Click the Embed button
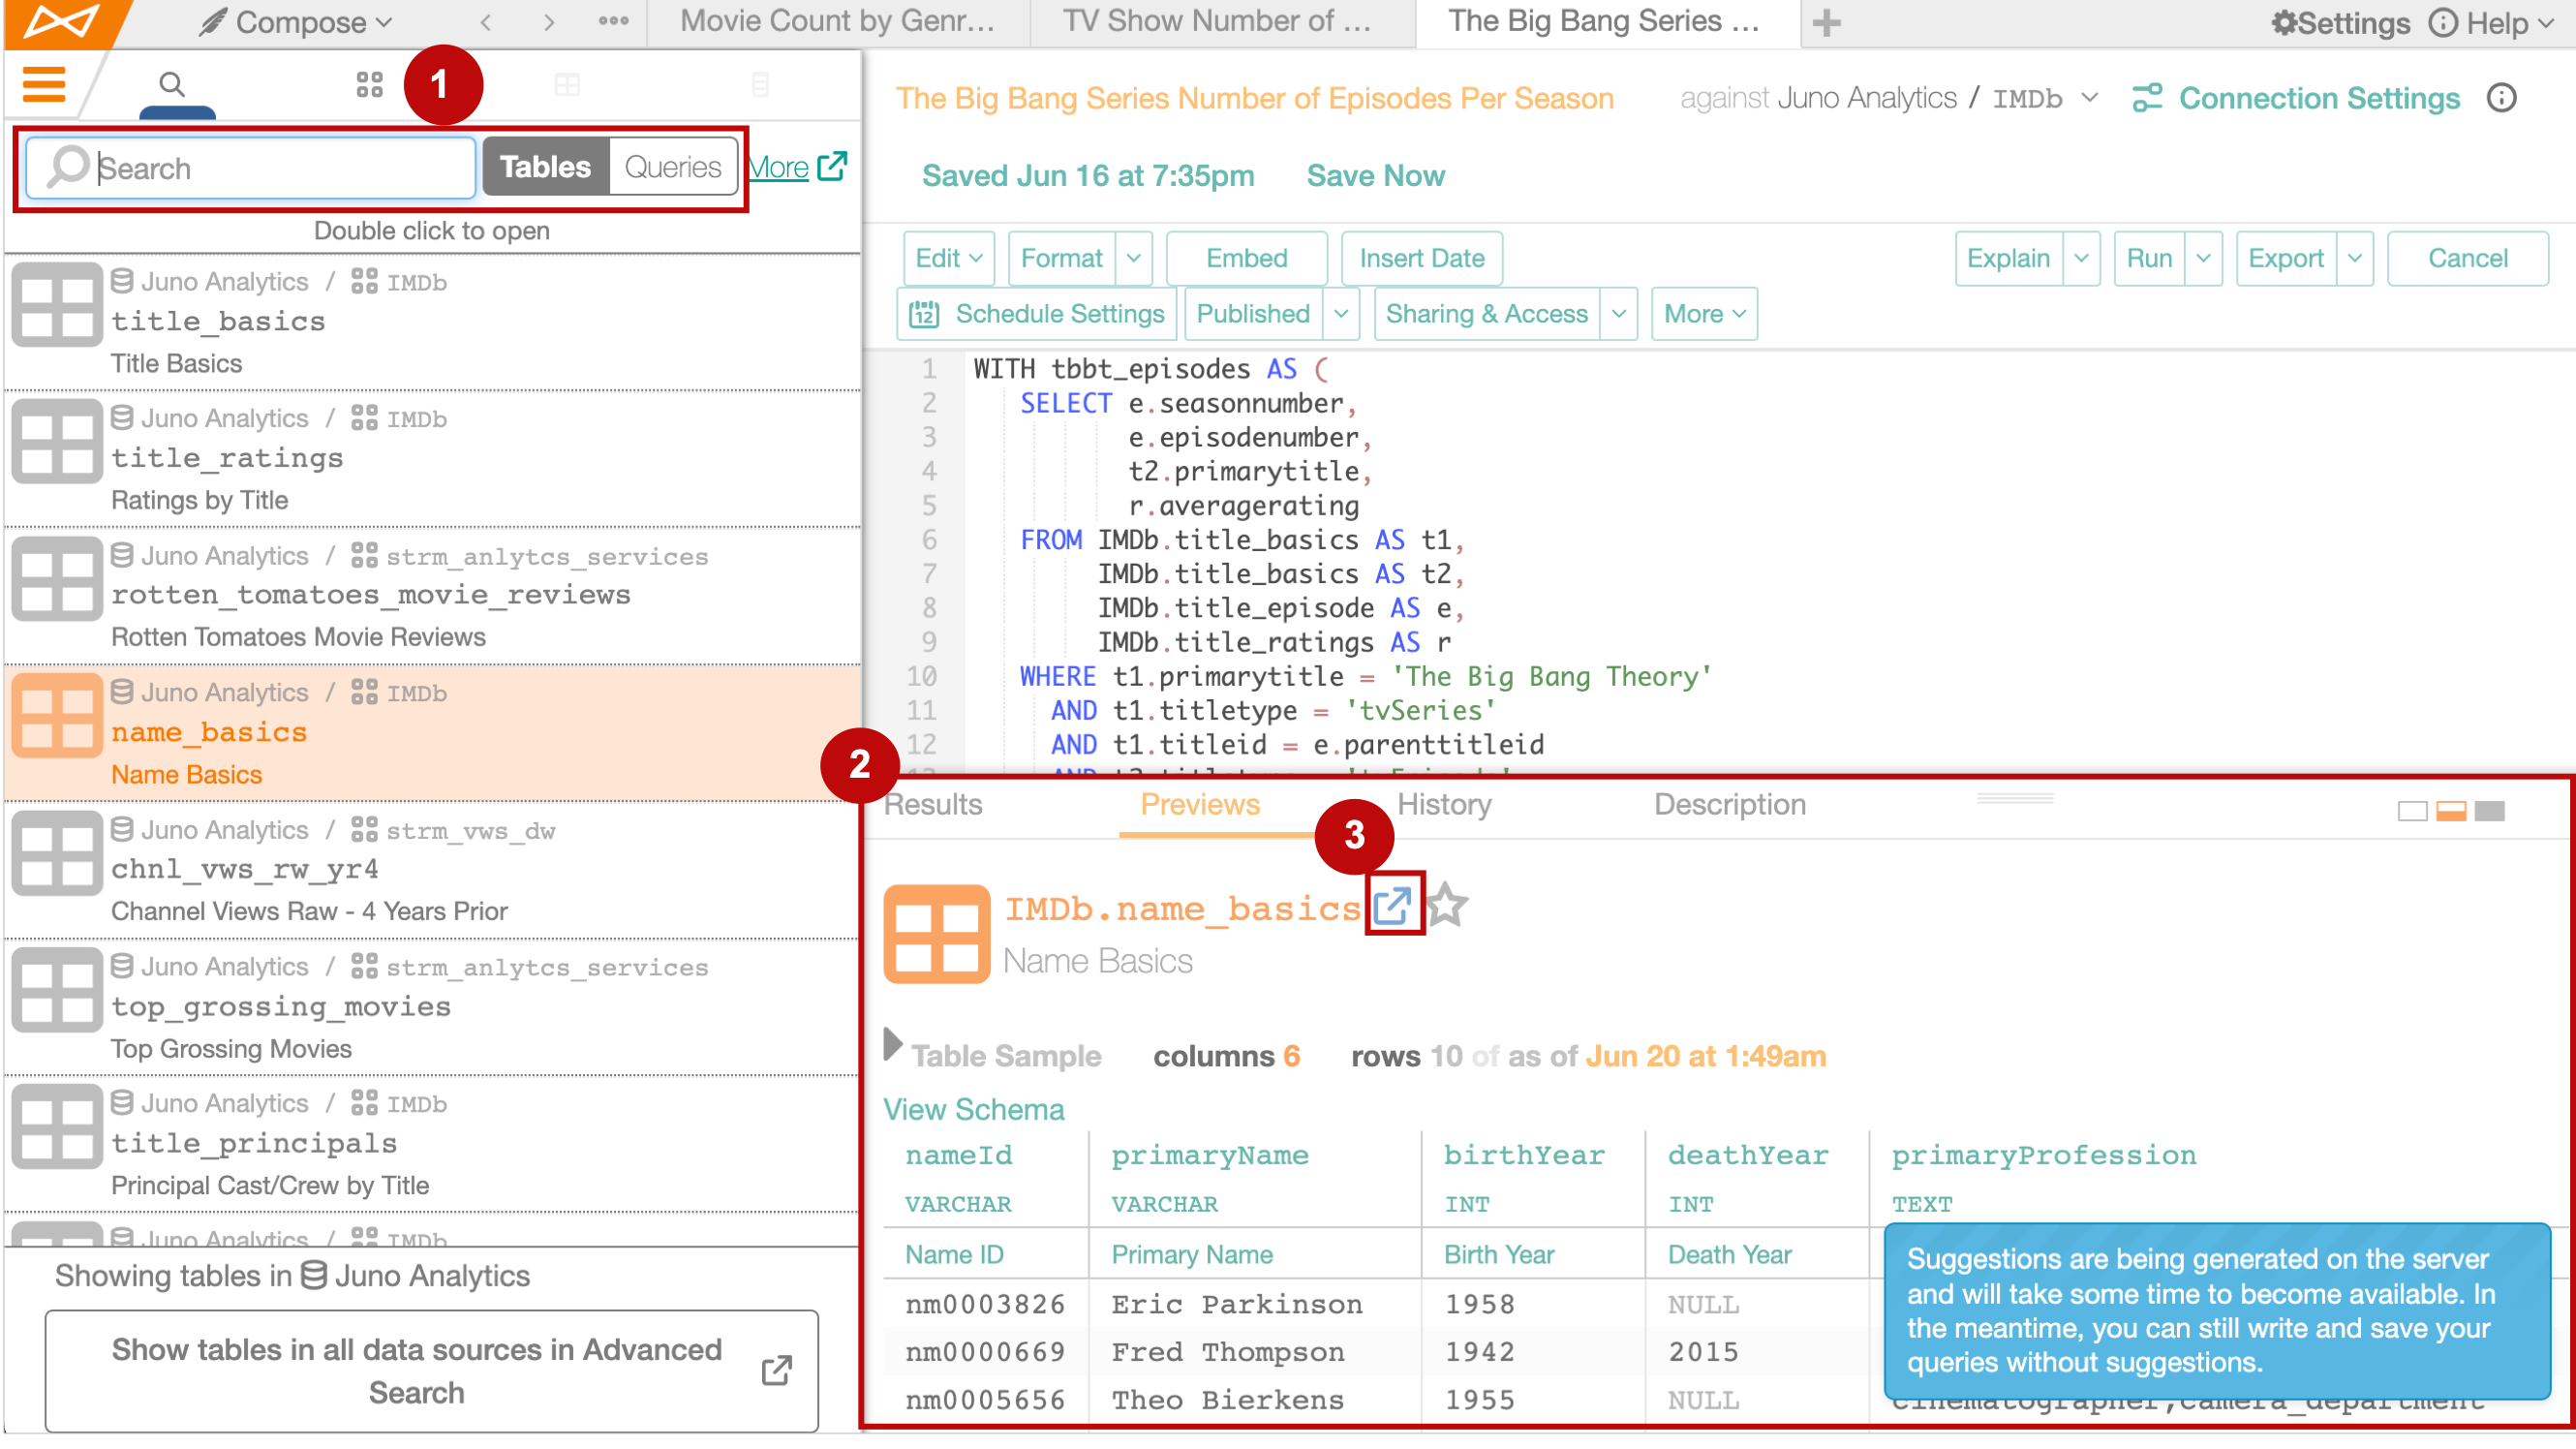The width and height of the screenshot is (2576, 1449). click(x=1246, y=259)
